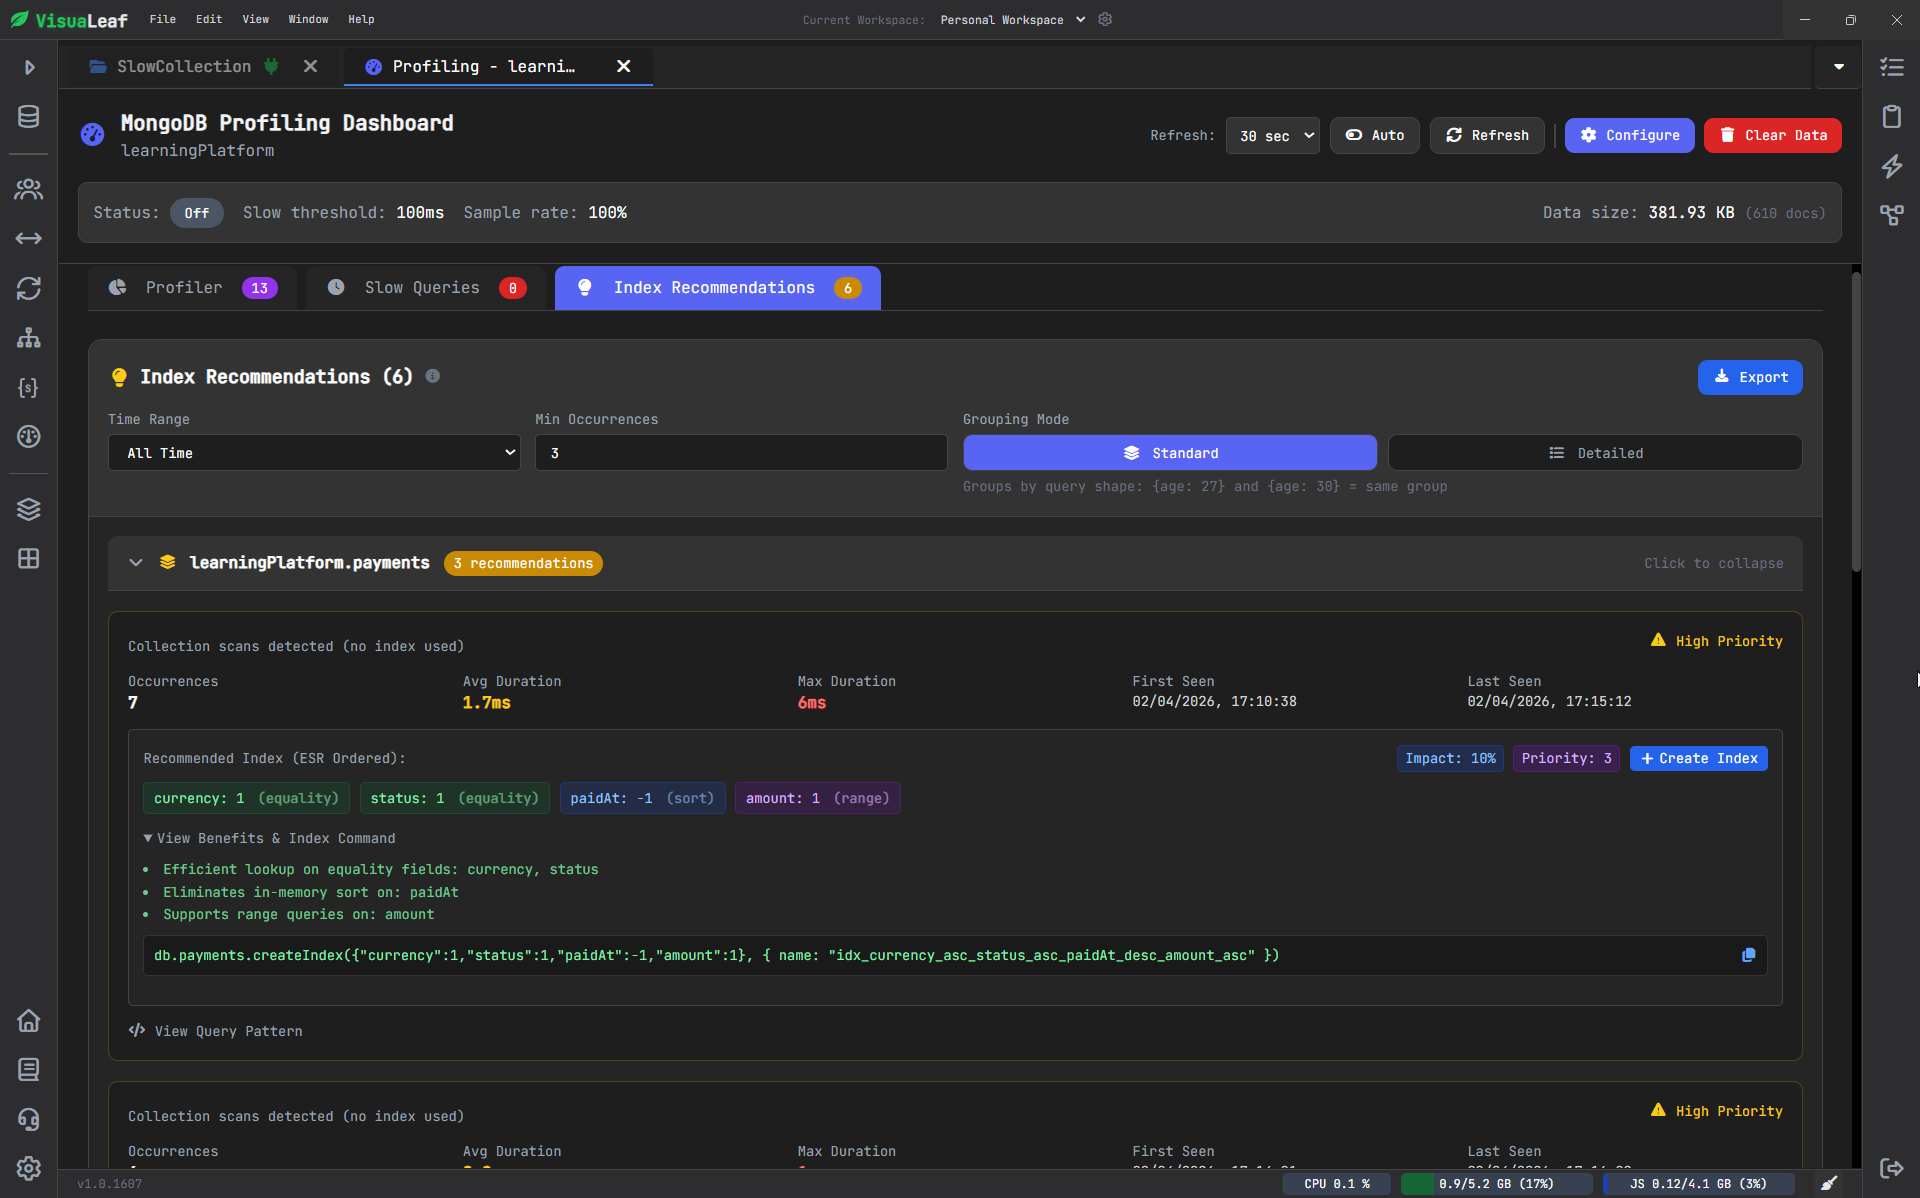Click the paidAt: -1 (sort) field chip
Viewport: 1920px width, 1198px height.
coord(642,798)
